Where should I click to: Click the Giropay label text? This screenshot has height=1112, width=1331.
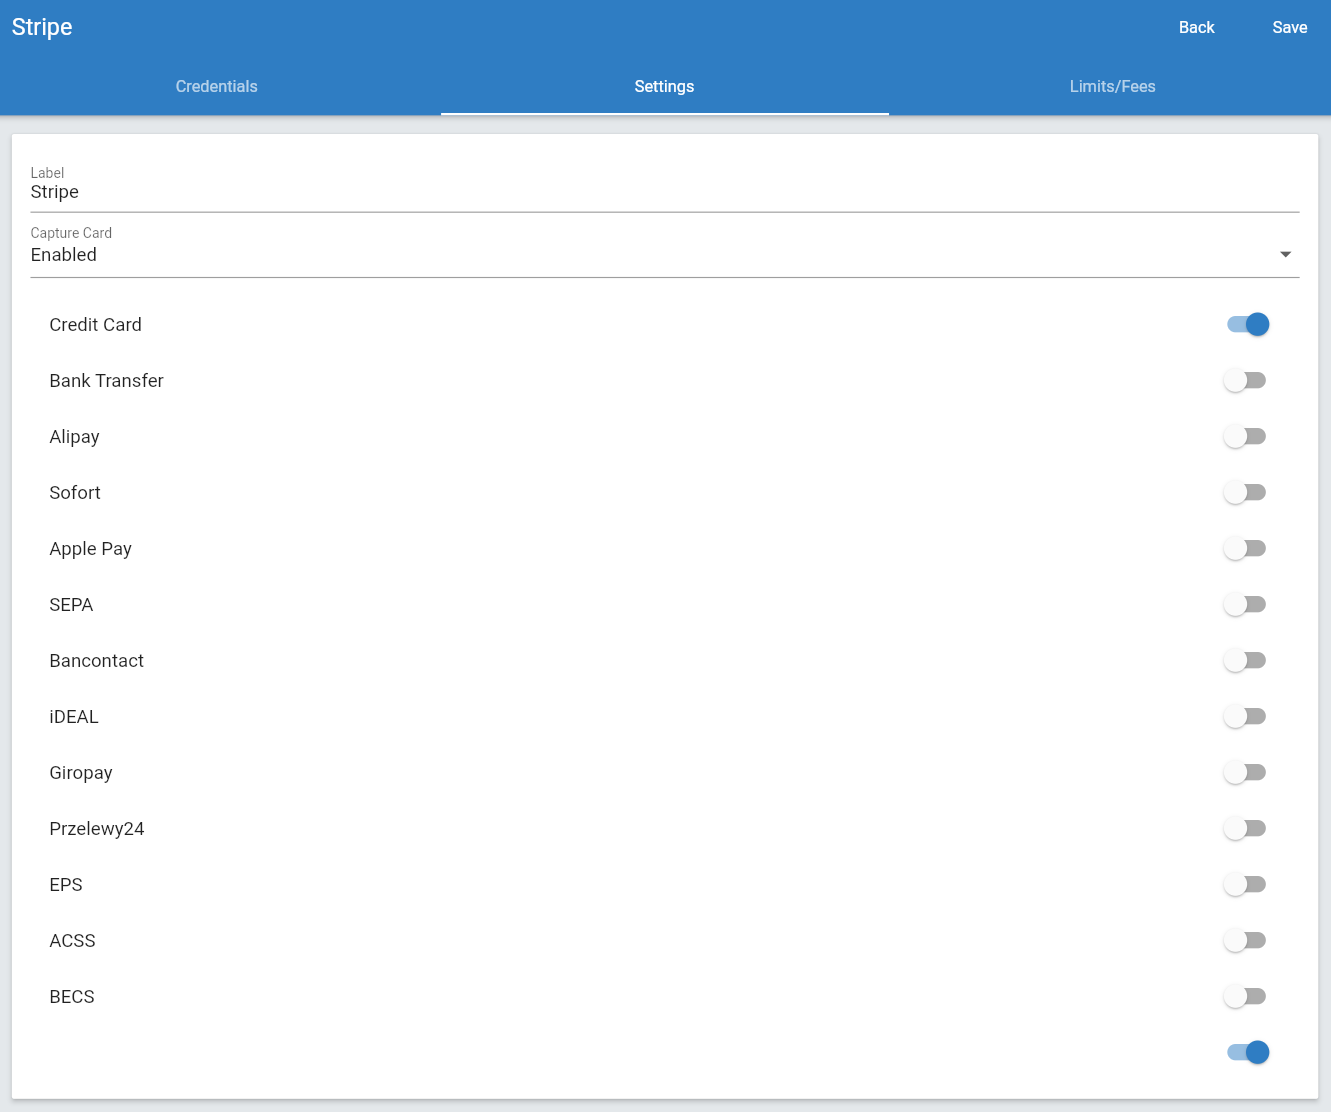pyautogui.click(x=81, y=773)
